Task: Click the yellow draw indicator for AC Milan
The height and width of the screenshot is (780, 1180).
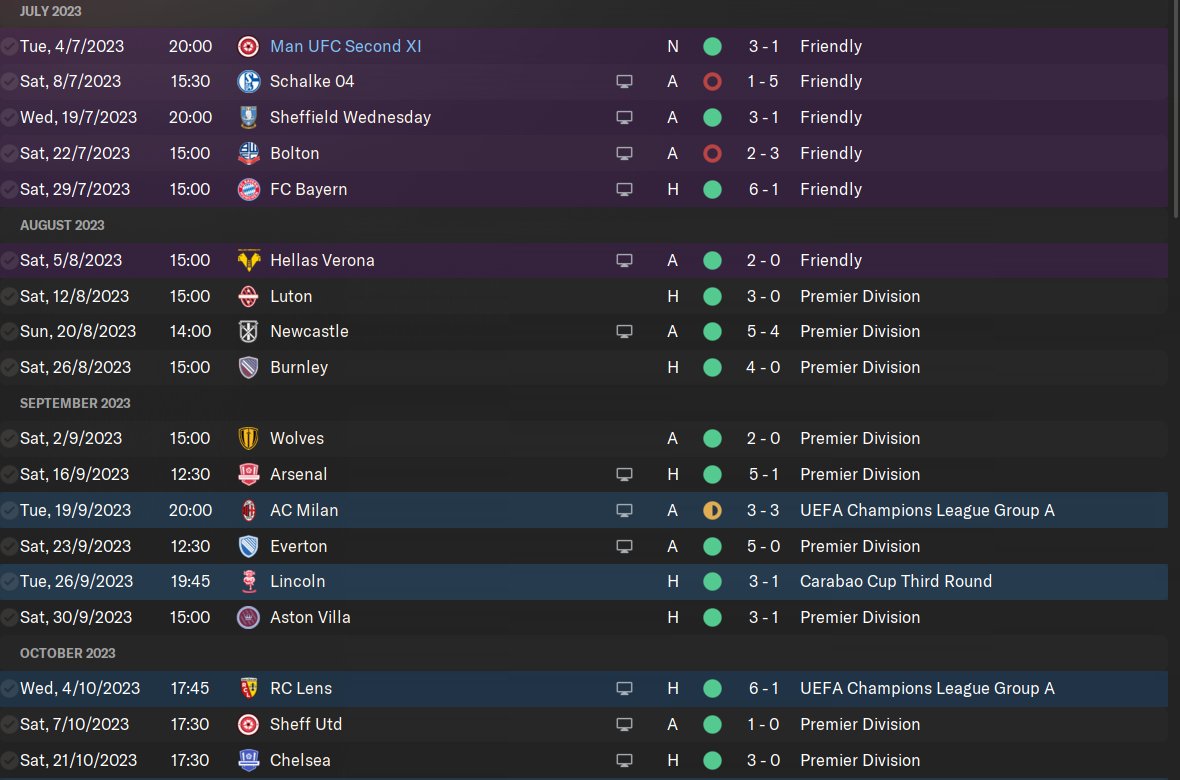Action: [x=712, y=510]
